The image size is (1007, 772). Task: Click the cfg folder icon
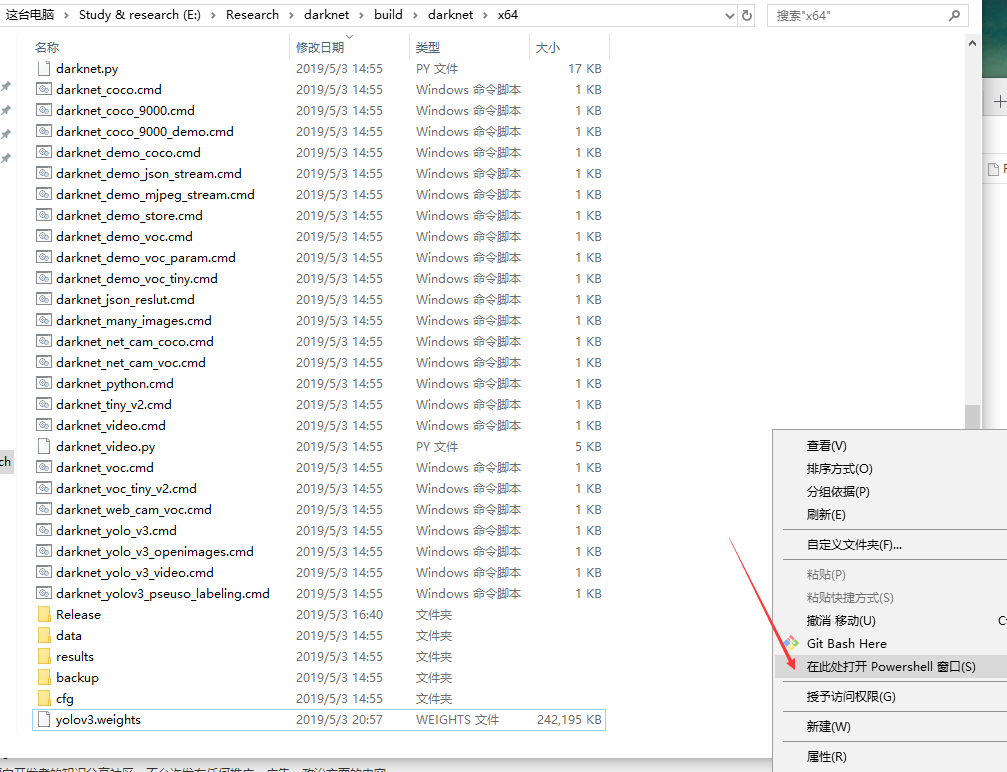44,698
